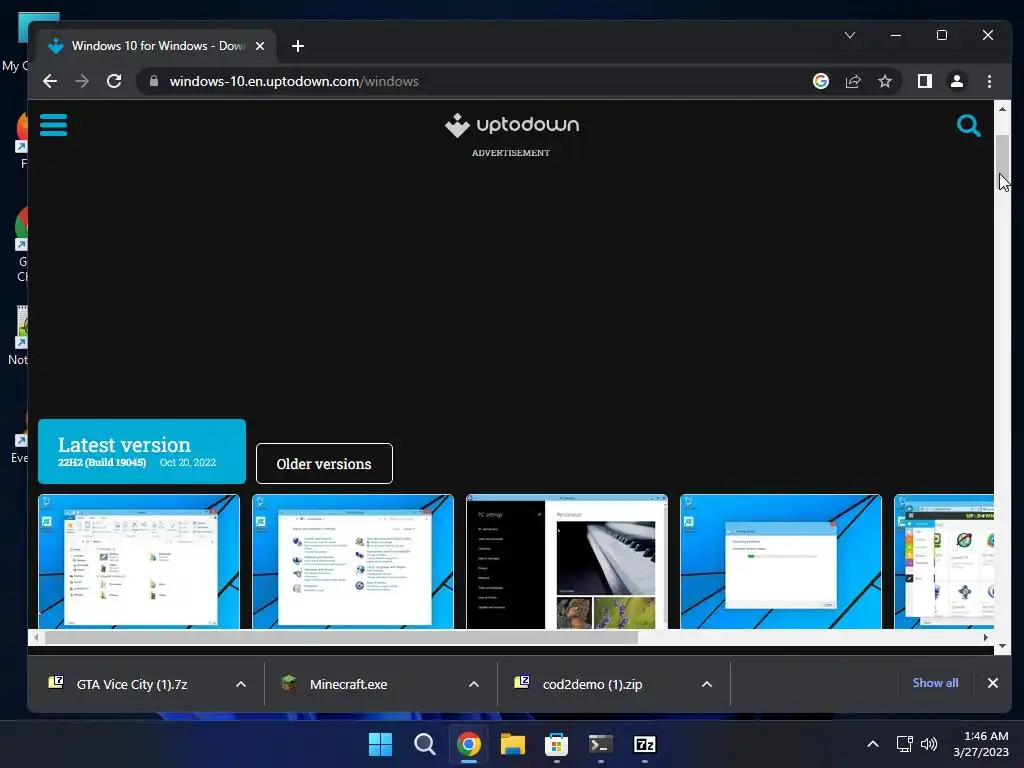Show hidden system tray icons
Screen dimensions: 1024x768
tap(872, 744)
